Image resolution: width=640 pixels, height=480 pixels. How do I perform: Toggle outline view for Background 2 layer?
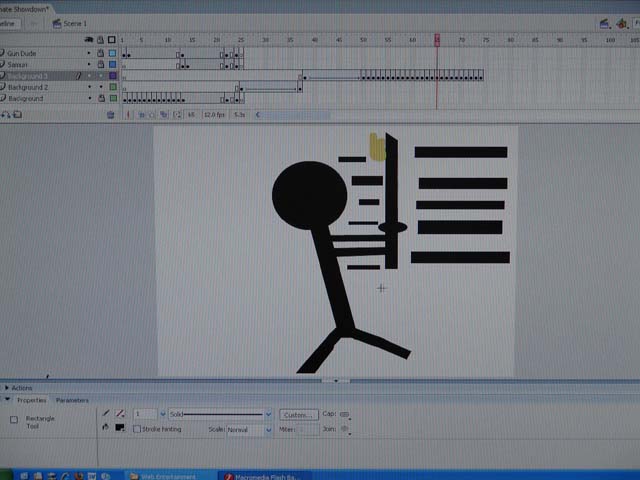click(x=112, y=87)
